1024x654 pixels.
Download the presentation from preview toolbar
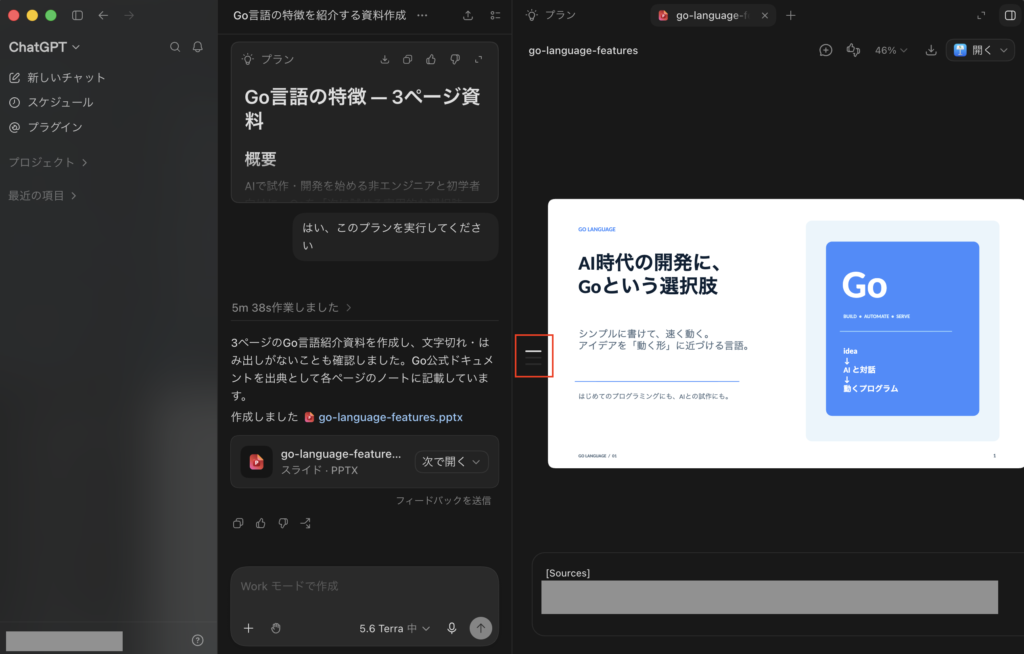pyautogui.click(x=931, y=50)
